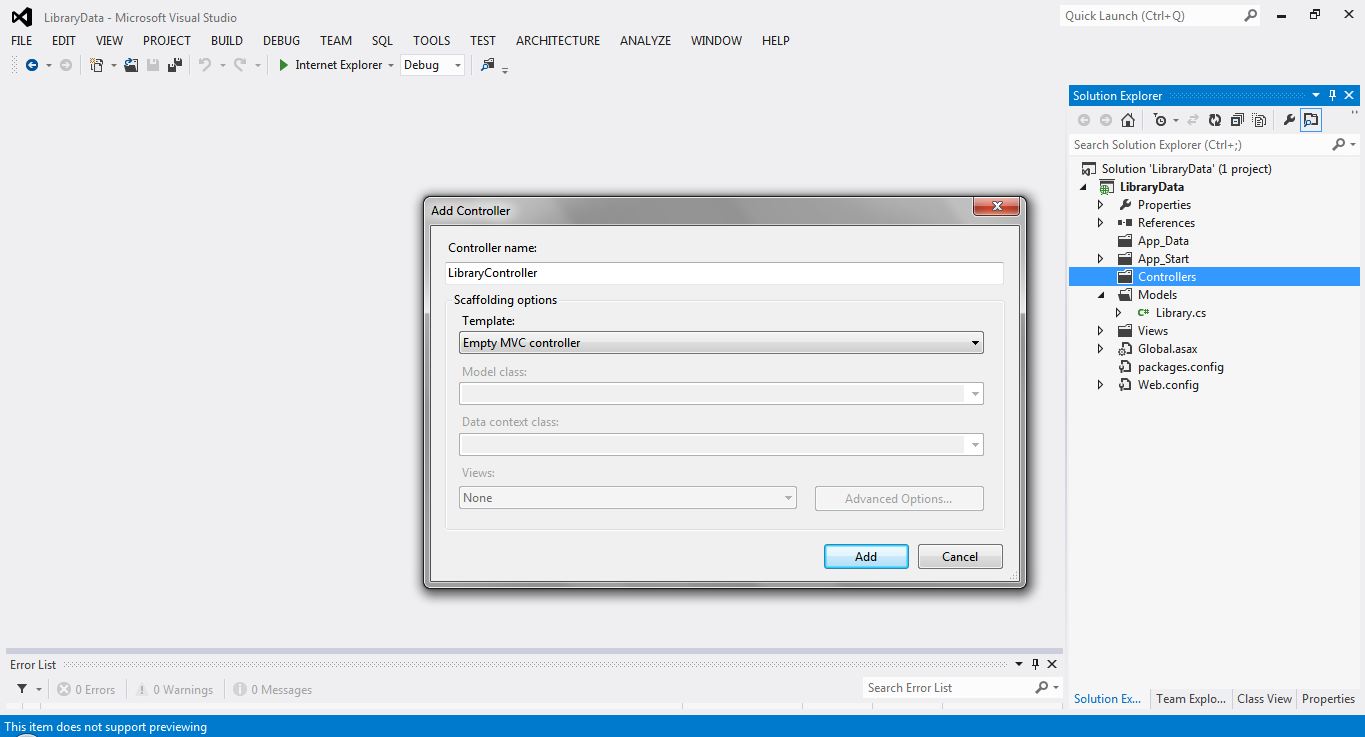Close the Add Controller dialog

tap(997, 206)
